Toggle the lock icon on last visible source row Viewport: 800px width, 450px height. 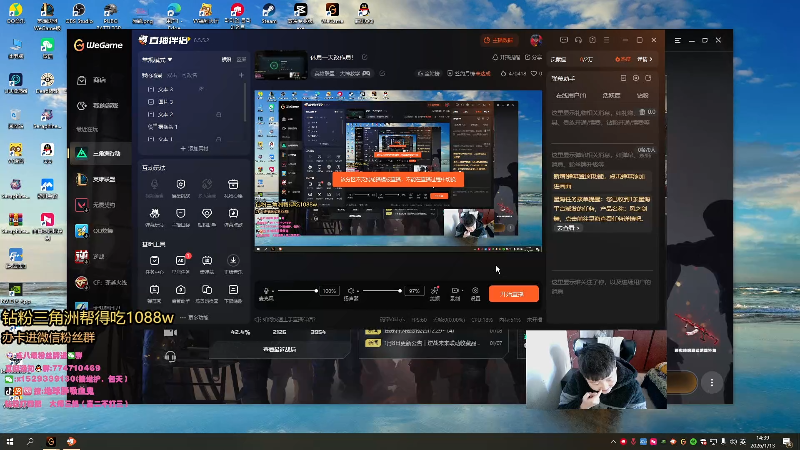tap(218, 139)
